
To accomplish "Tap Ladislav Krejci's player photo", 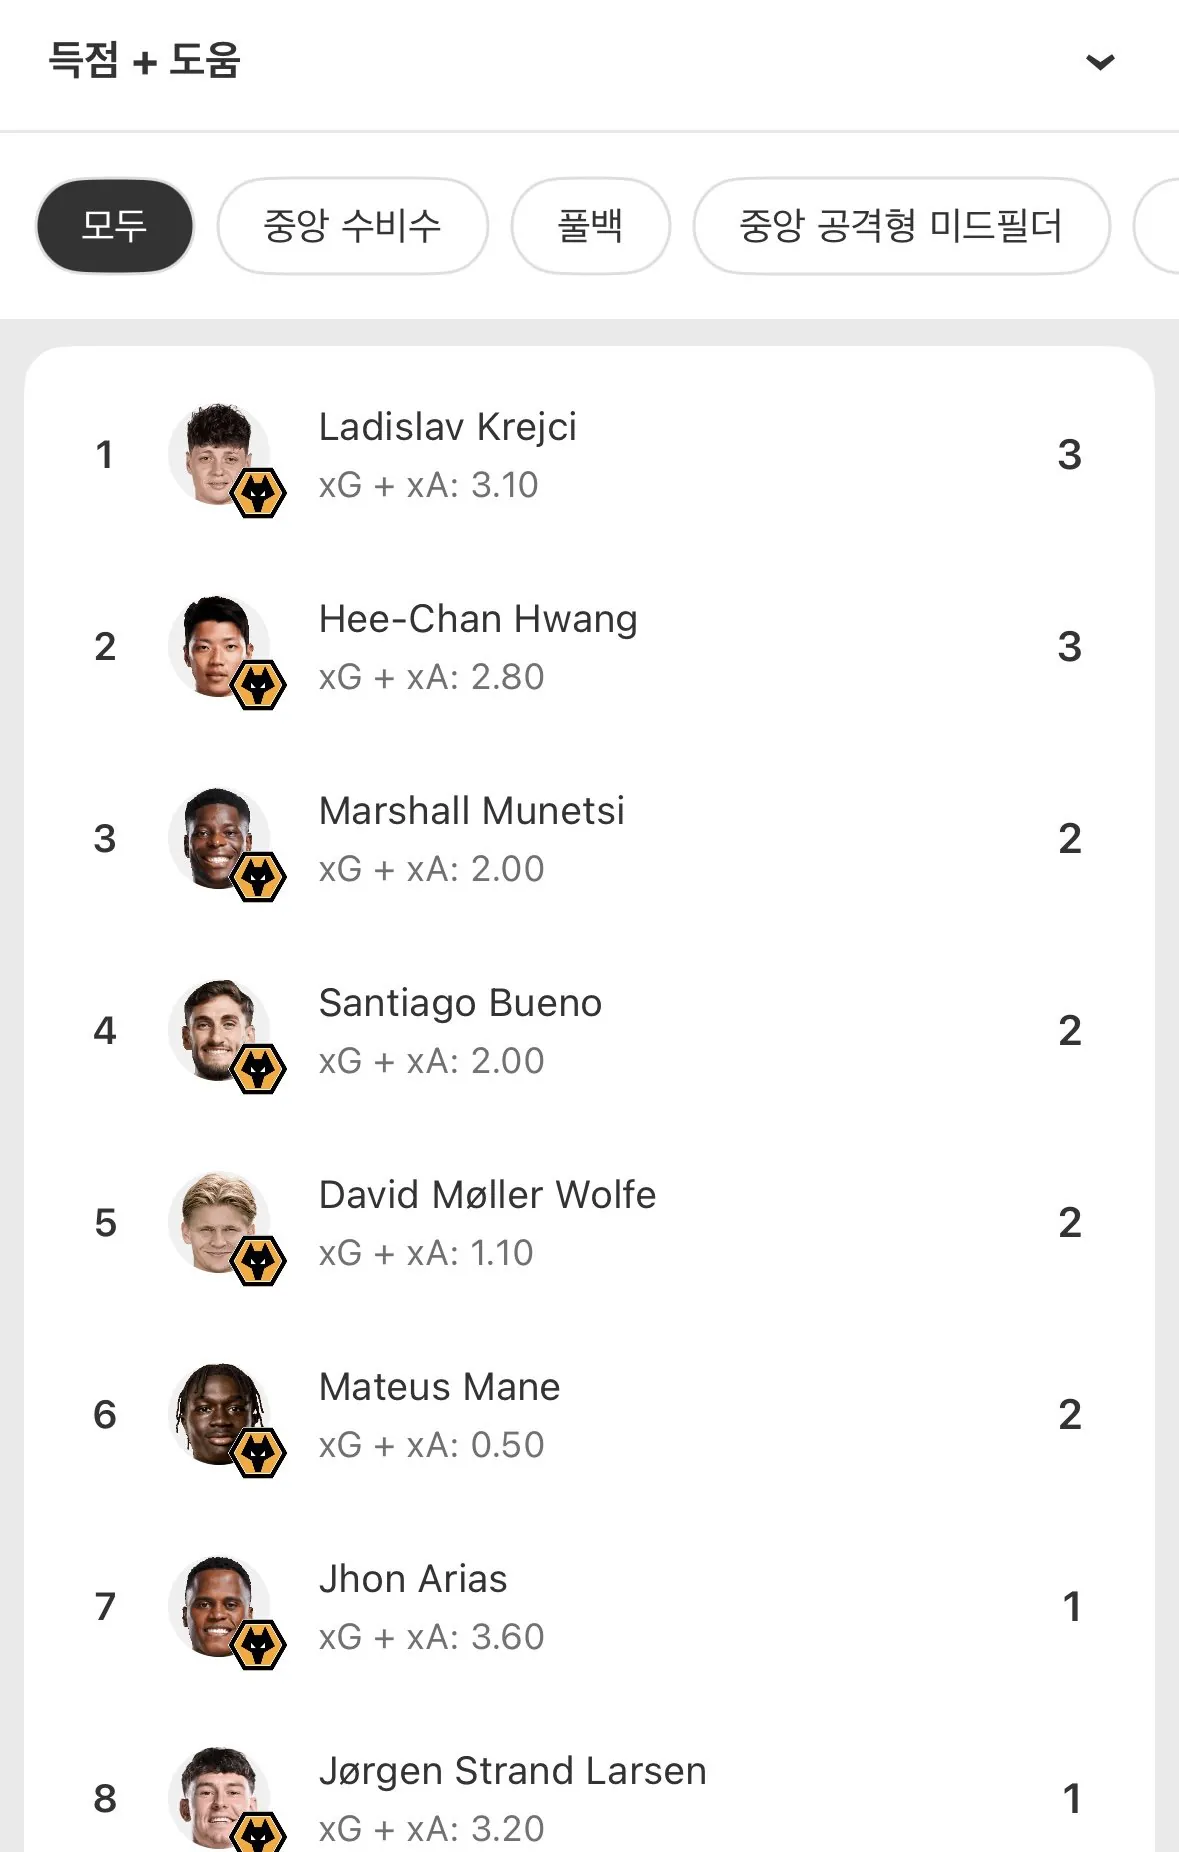I will [218, 453].
